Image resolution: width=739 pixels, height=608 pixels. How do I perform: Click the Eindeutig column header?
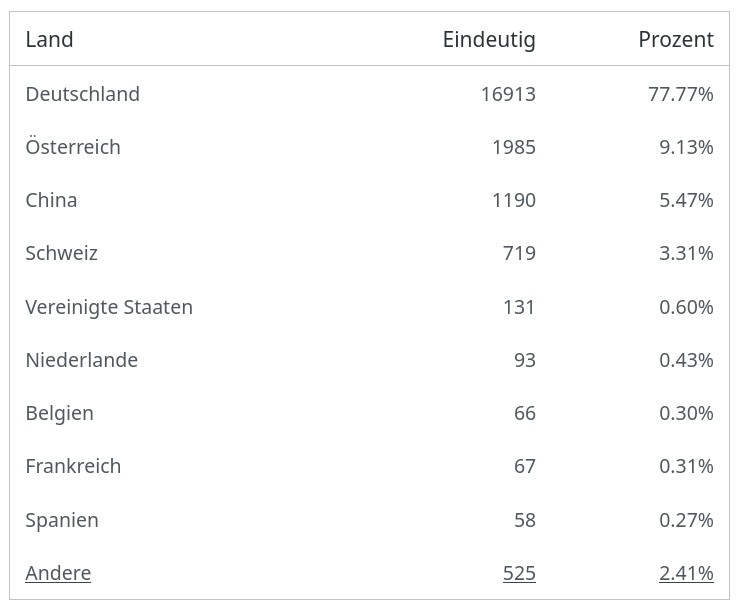[489, 39]
